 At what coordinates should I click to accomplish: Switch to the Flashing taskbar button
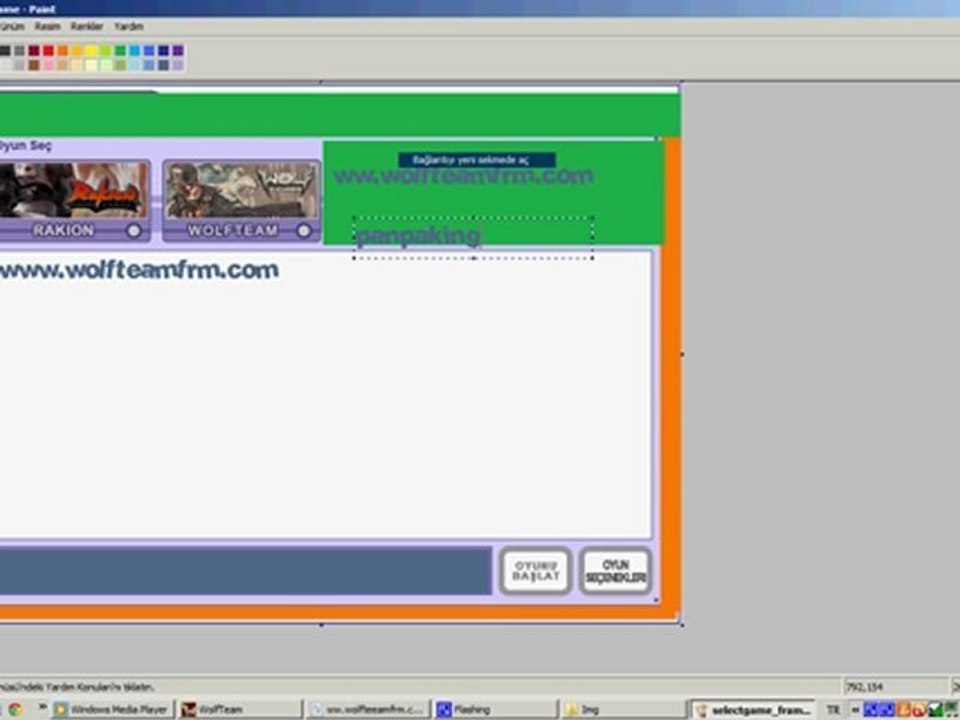tap(497, 710)
